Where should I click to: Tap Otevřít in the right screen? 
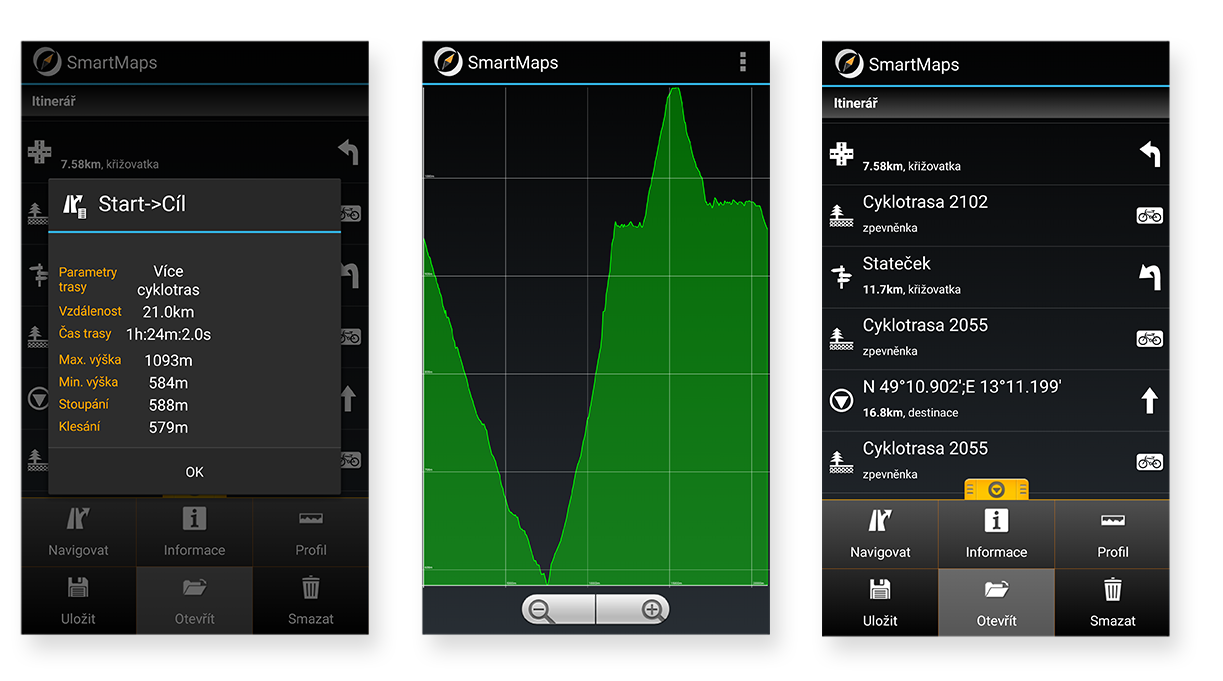tap(996, 603)
